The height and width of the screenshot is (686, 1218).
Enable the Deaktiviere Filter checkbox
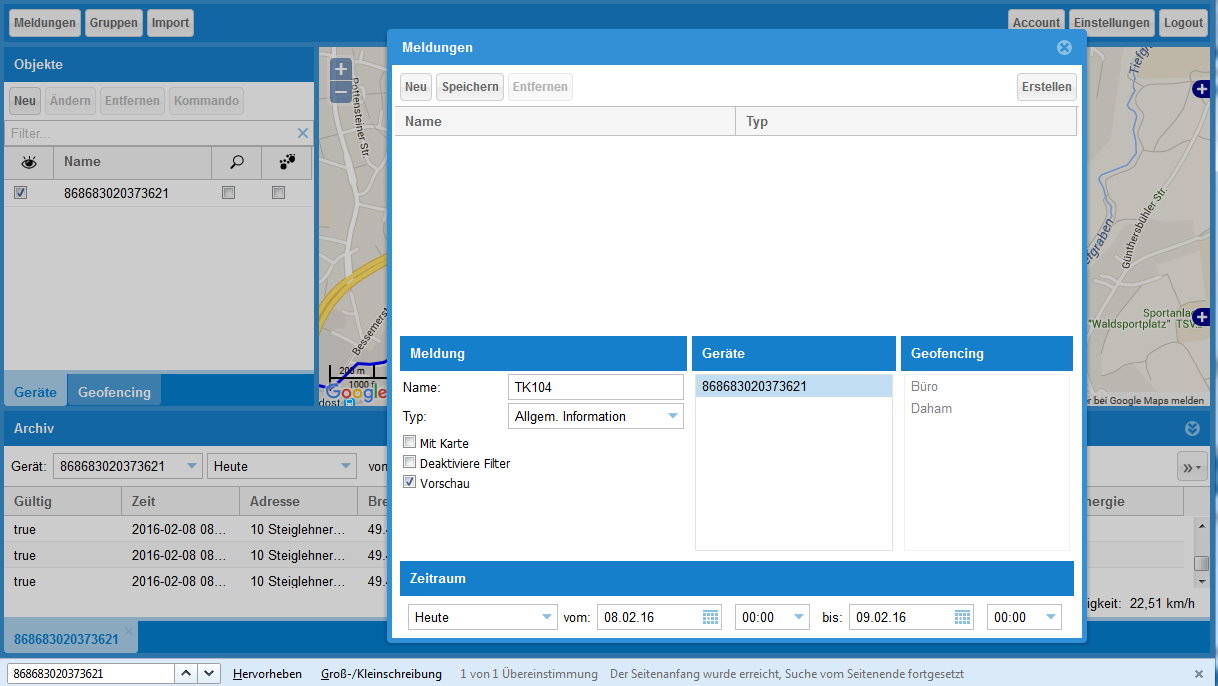coord(409,463)
